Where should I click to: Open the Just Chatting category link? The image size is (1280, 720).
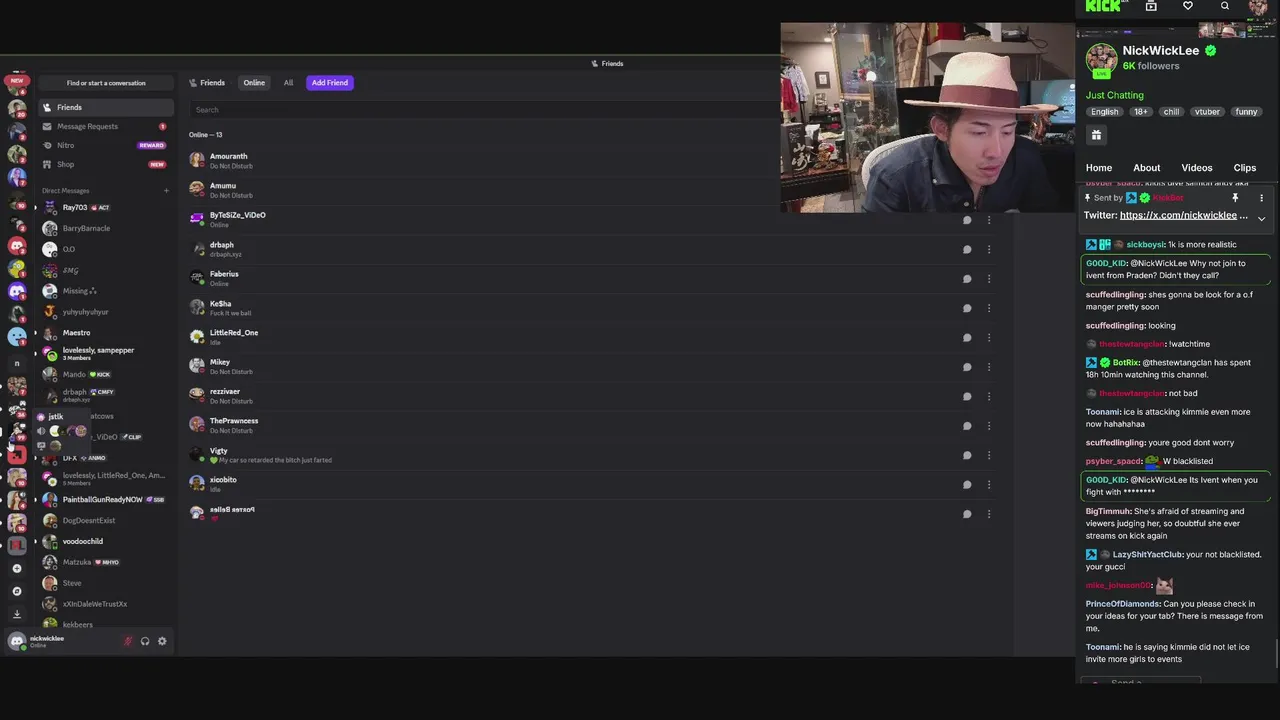coord(1115,95)
